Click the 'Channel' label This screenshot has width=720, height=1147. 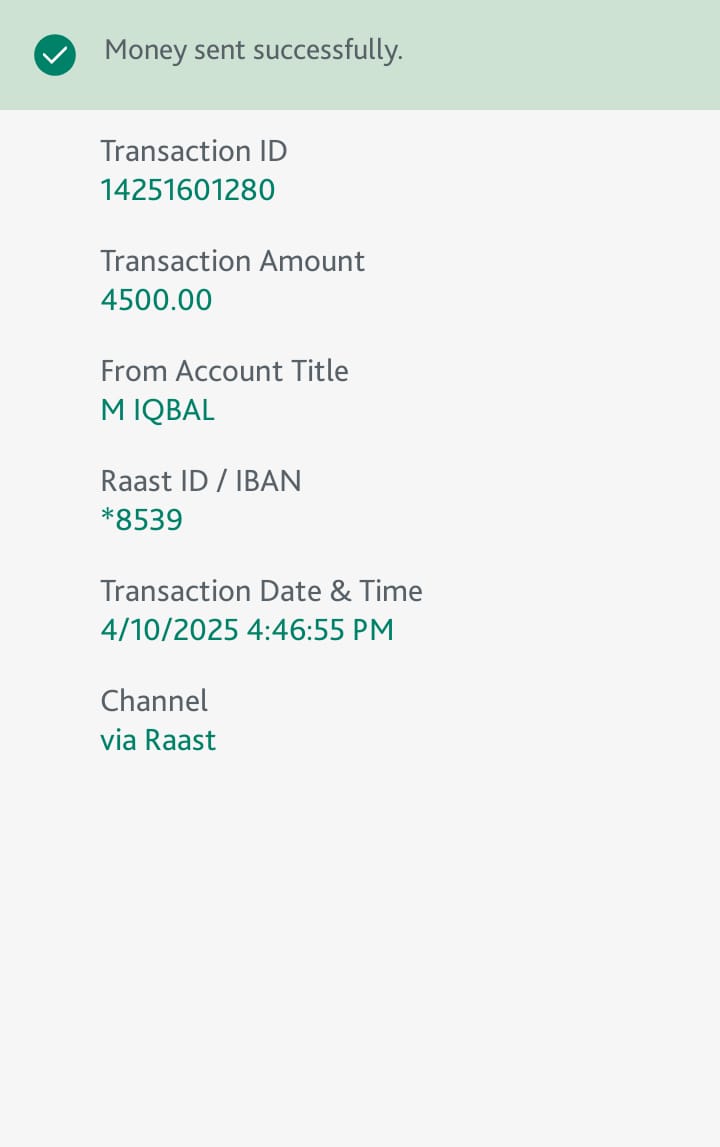[154, 701]
